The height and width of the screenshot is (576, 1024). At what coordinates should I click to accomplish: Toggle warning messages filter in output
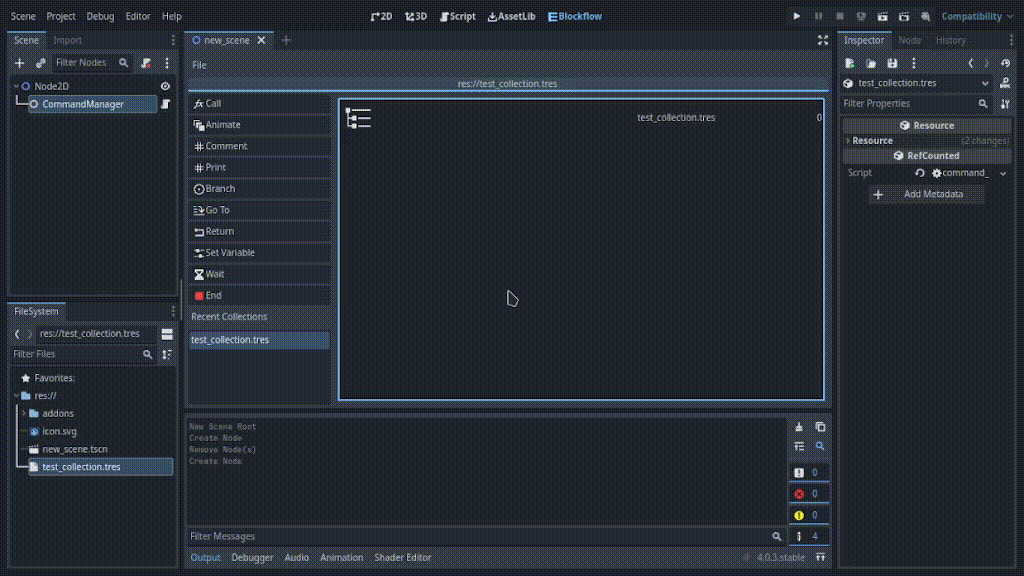click(808, 515)
